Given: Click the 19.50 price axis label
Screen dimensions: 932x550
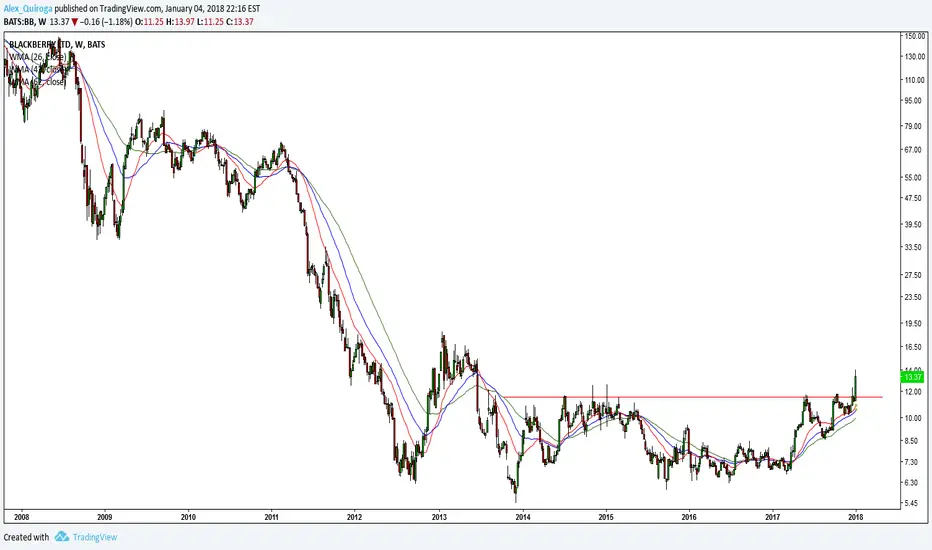Looking at the screenshot, I should tap(913, 324).
